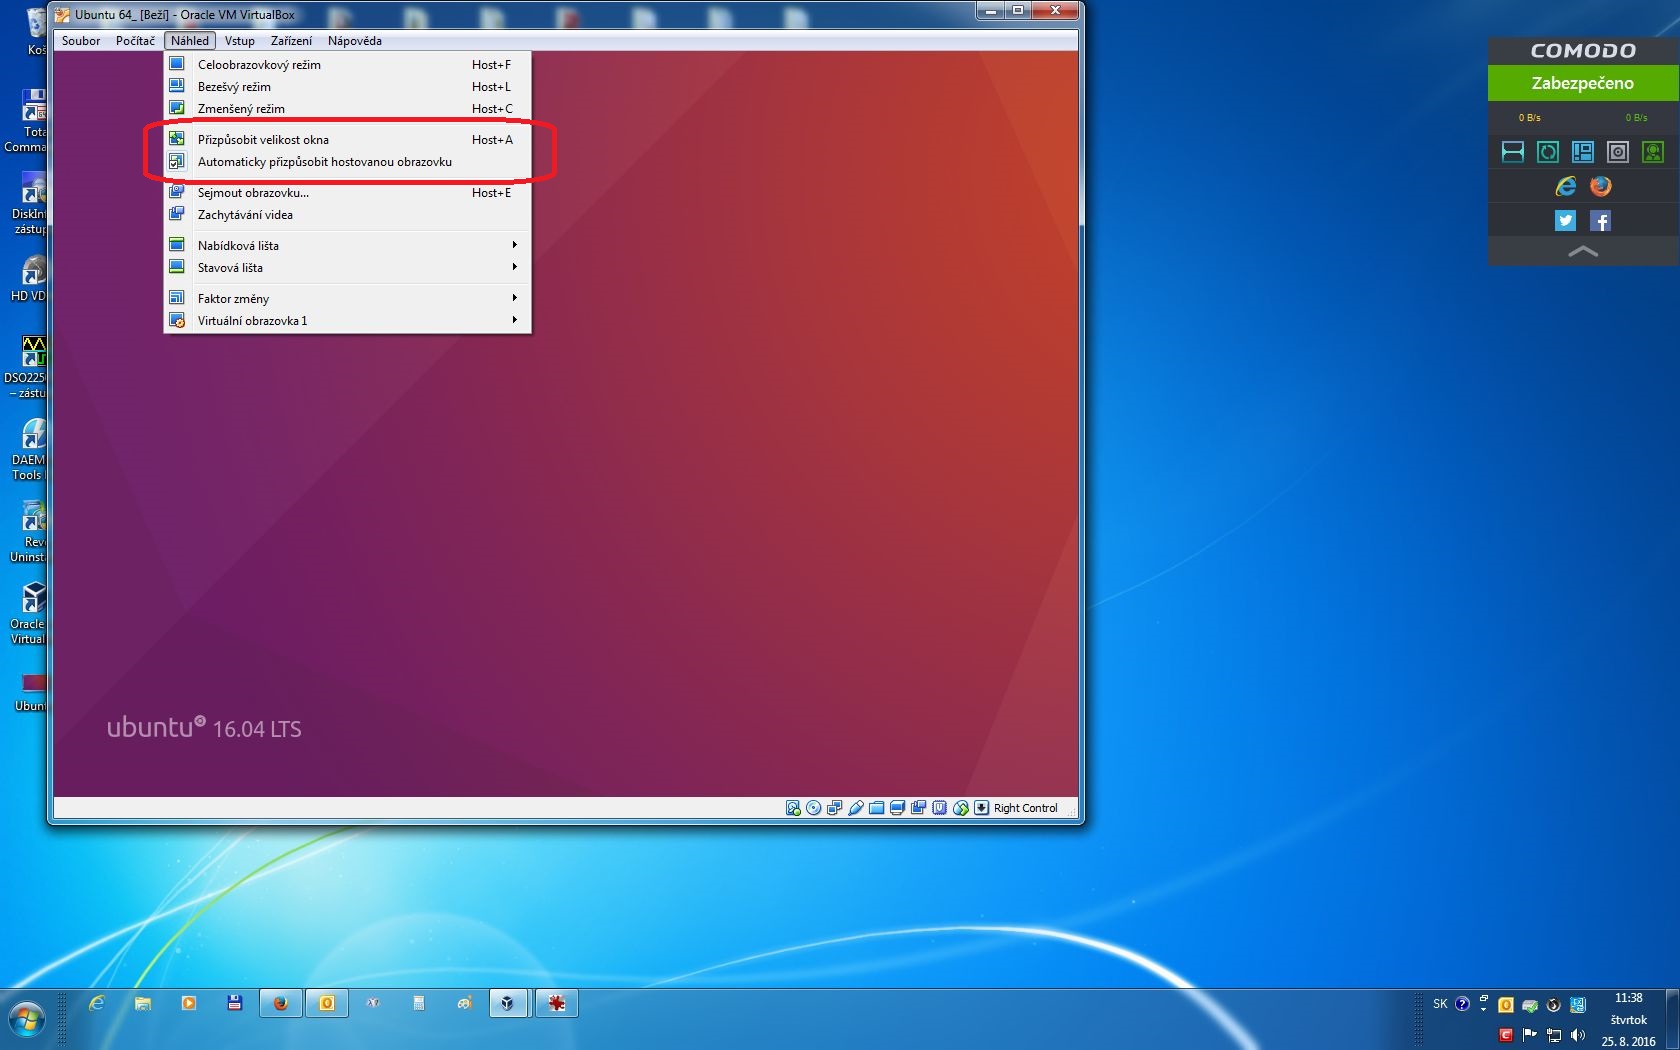Open Facebook link in Comodo widget
The image size is (1680, 1050).
click(x=1601, y=221)
